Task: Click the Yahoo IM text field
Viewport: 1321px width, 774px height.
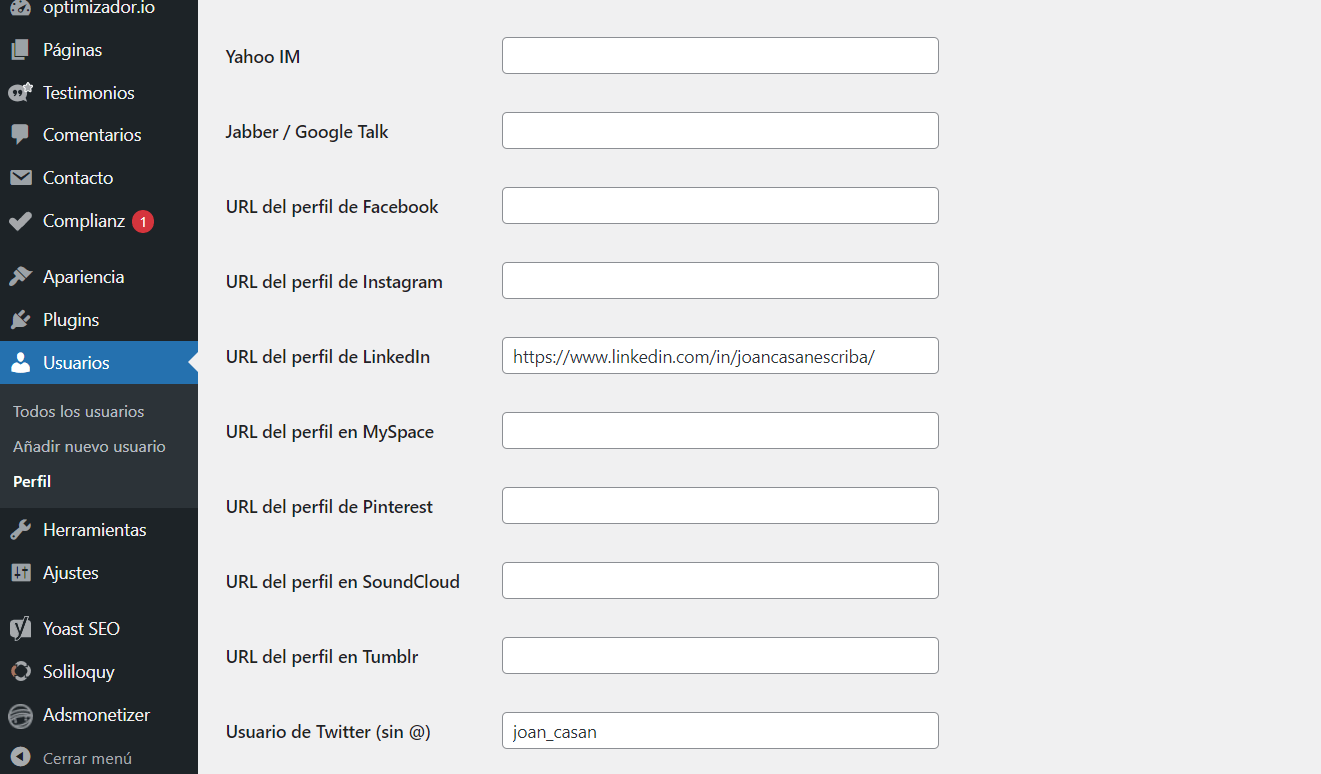Action: (720, 56)
